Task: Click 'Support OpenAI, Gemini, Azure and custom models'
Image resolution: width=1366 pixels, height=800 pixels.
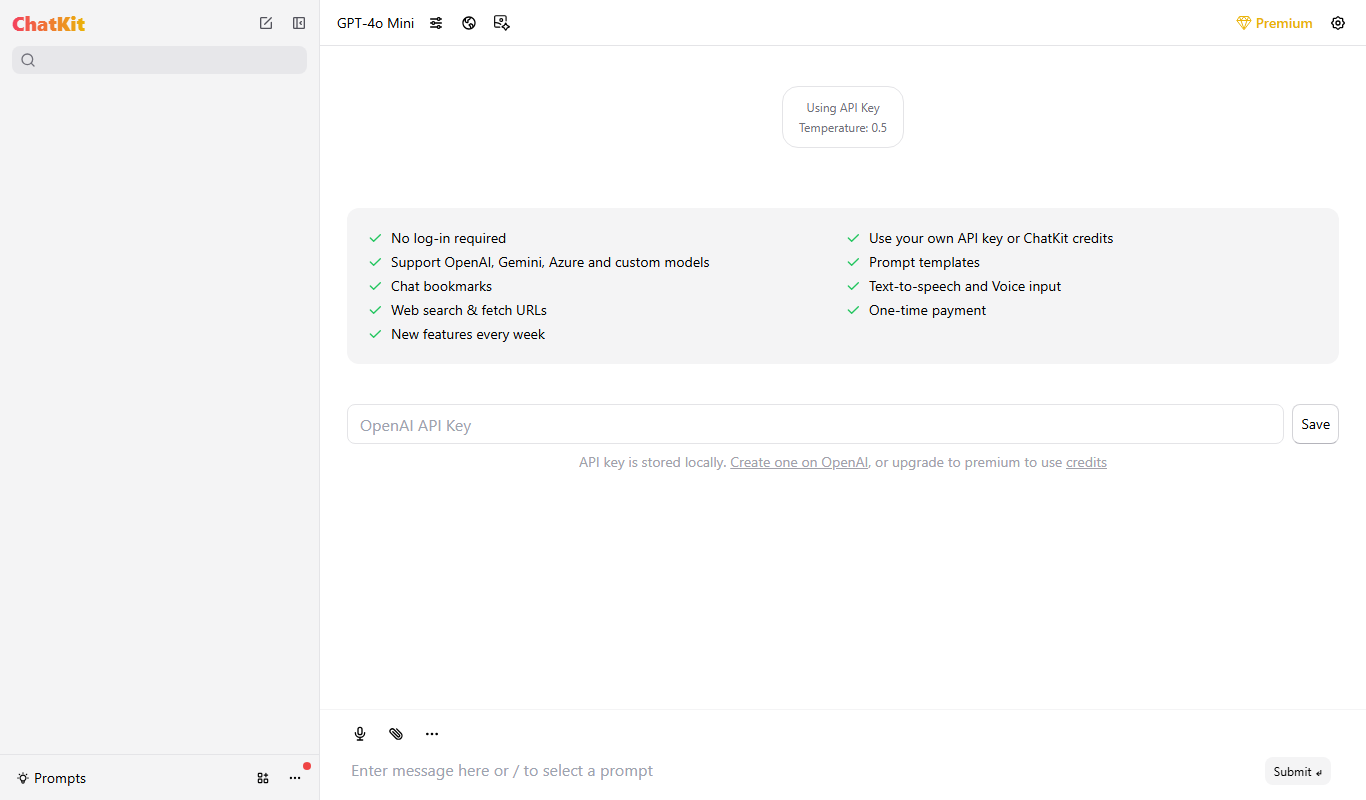Action: click(550, 262)
